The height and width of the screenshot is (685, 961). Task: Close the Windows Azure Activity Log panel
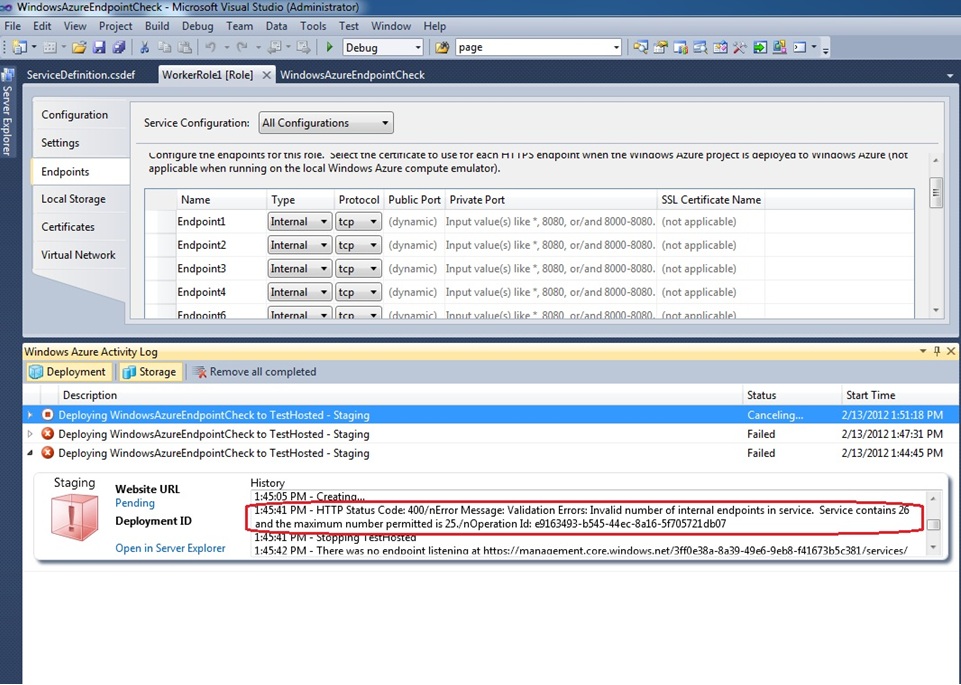(951, 351)
